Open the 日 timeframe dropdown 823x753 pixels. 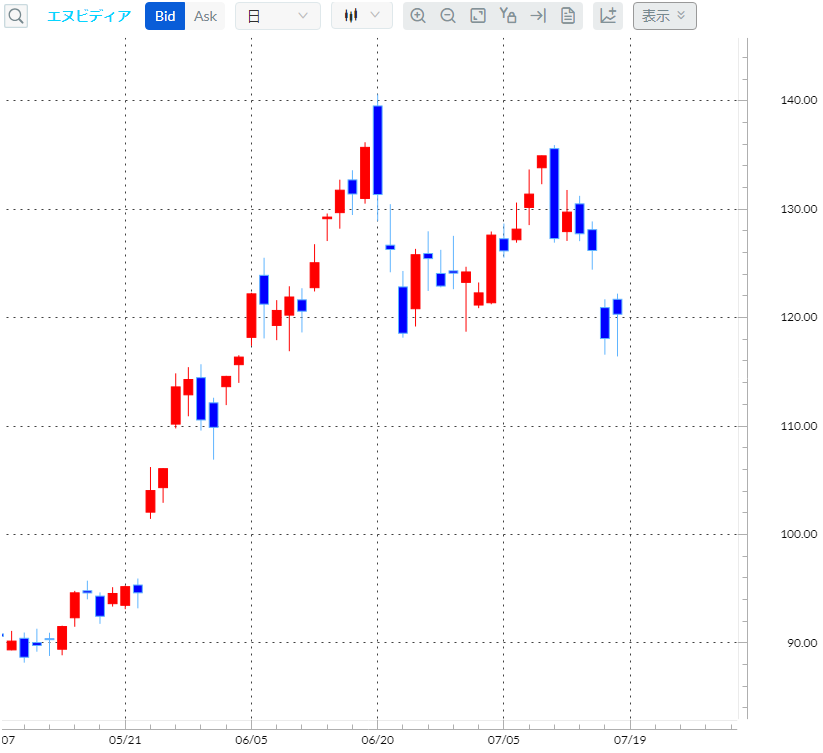coord(278,16)
